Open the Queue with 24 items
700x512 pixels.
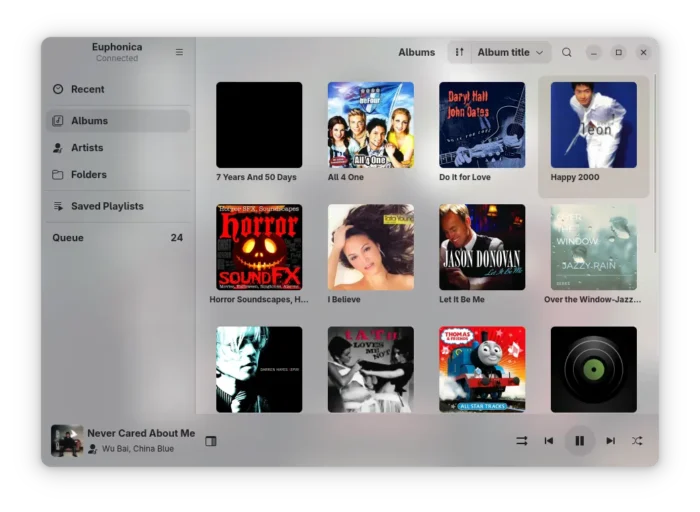click(x=117, y=238)
